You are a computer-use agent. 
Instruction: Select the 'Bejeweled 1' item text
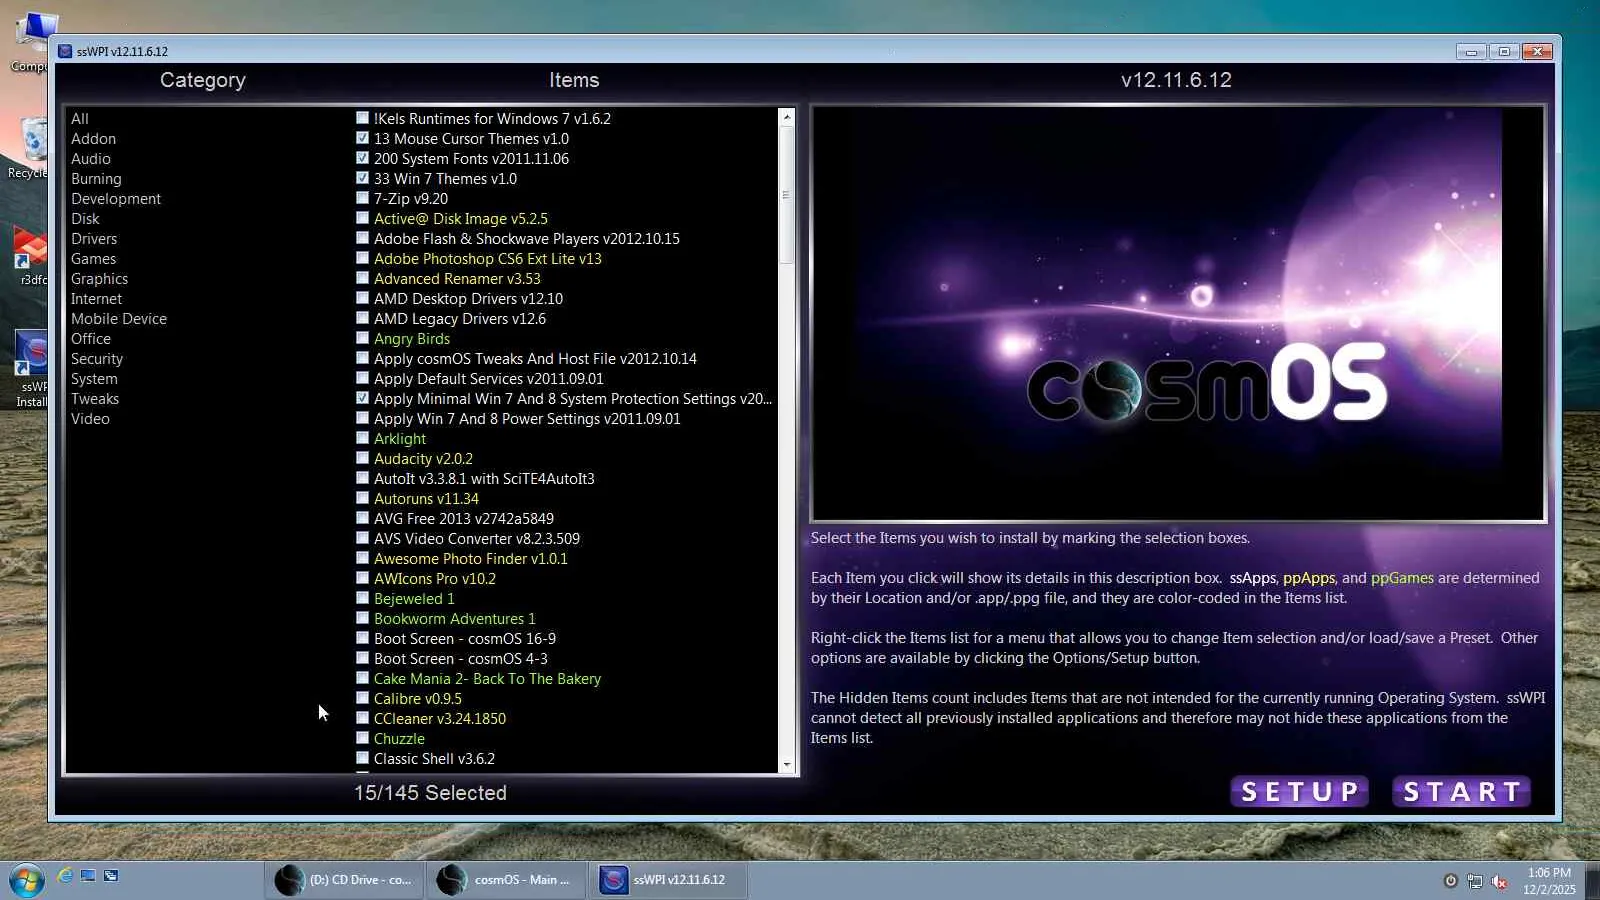[x=414, y=598]
